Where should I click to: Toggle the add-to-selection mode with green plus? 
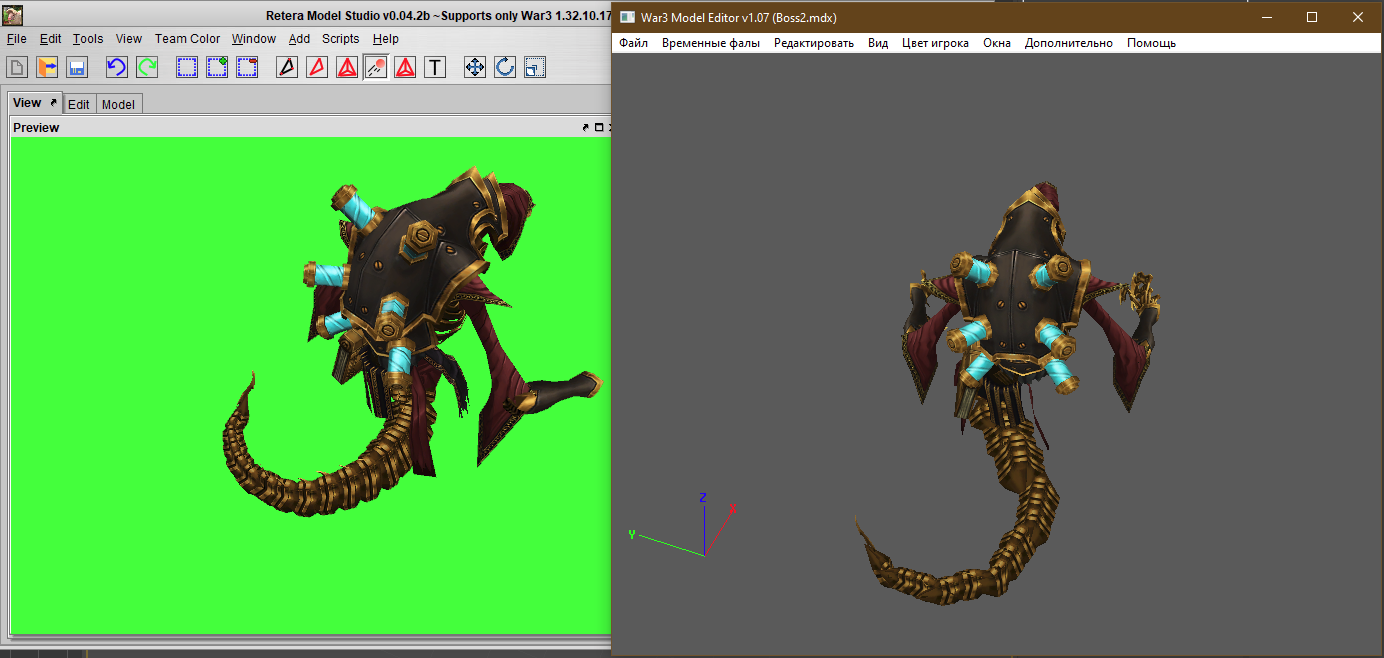click(217, 67)
